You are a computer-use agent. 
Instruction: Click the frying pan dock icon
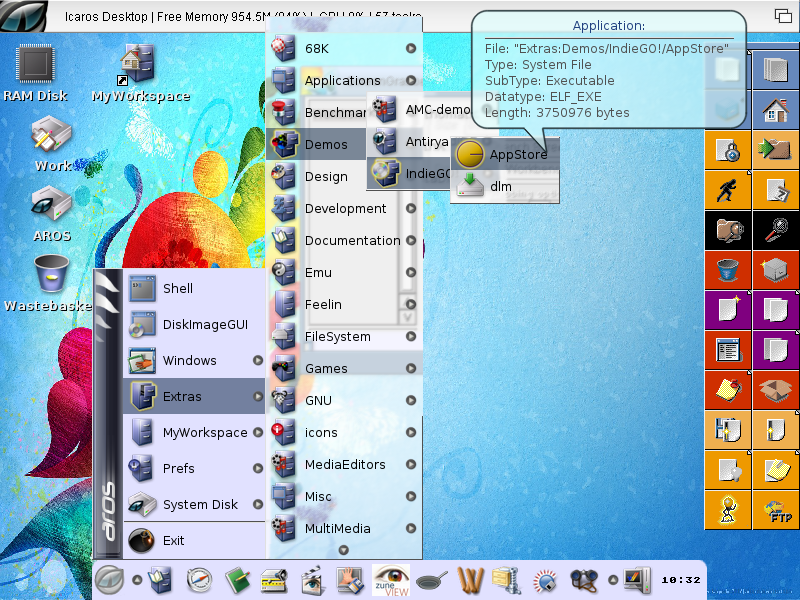(431, 580)
